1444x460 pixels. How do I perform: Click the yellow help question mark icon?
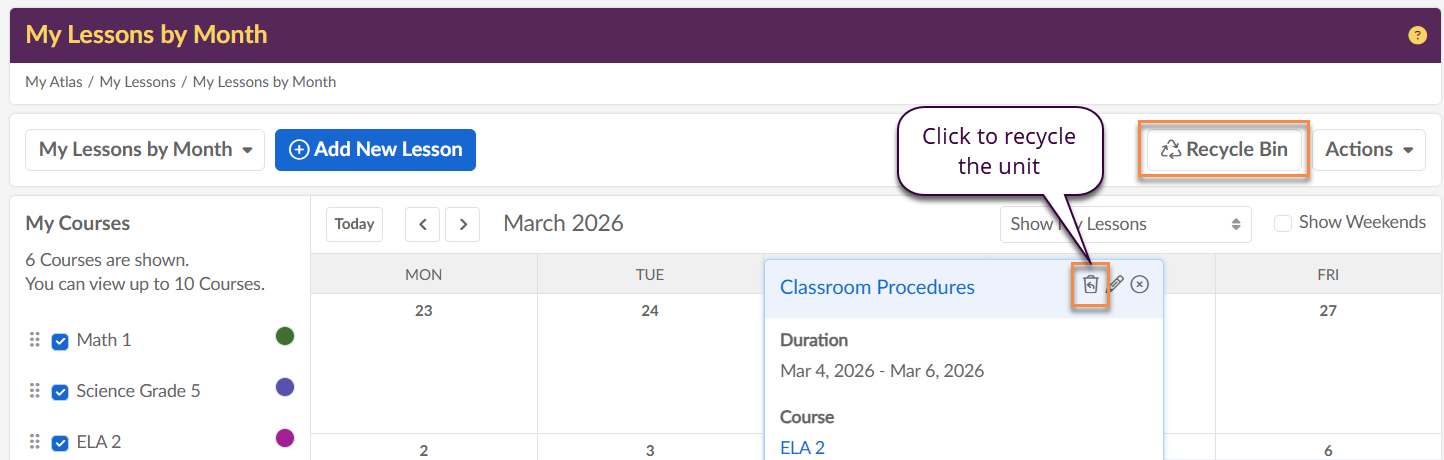(x=1417, y=35)
